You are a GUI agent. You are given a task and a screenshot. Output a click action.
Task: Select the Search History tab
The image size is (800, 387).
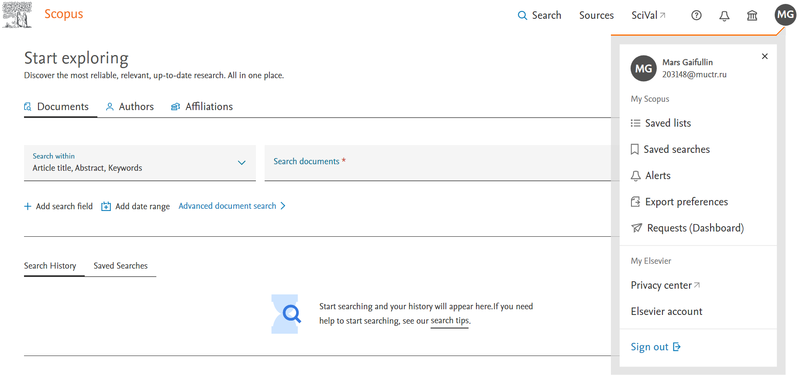click(x=50, y=266)
